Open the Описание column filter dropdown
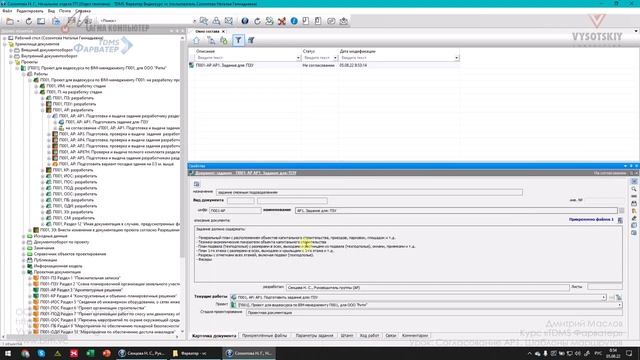The image size is (640, 360). tap(298, 58)
